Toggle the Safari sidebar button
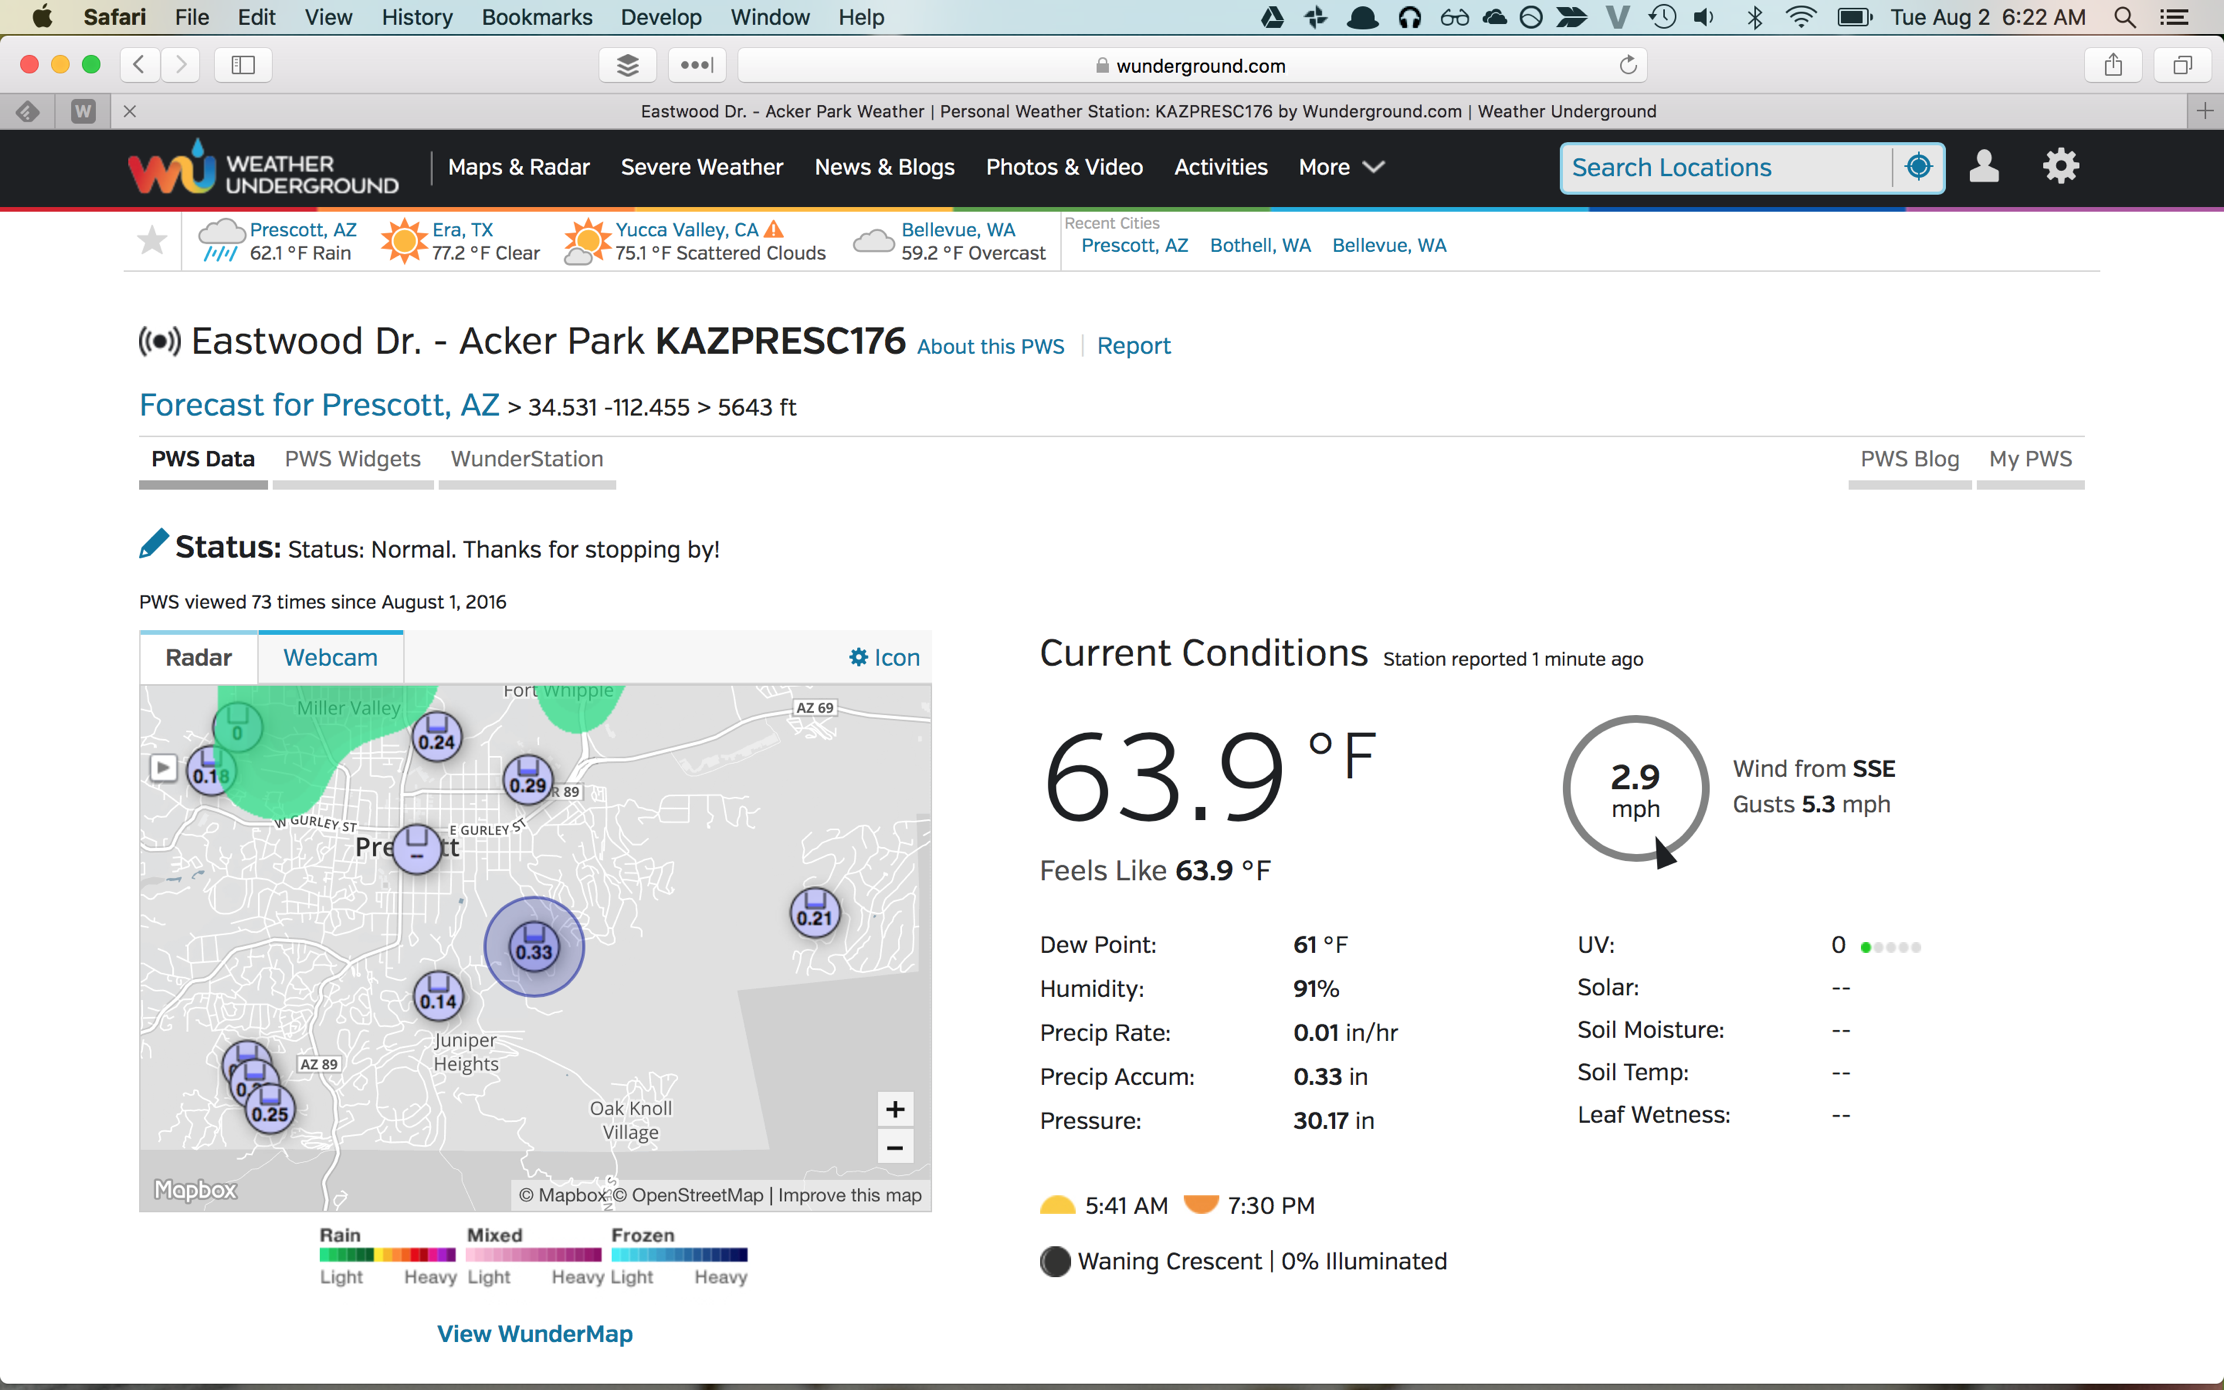This screenshot has width=2224, height=1390. click(243, 65)
